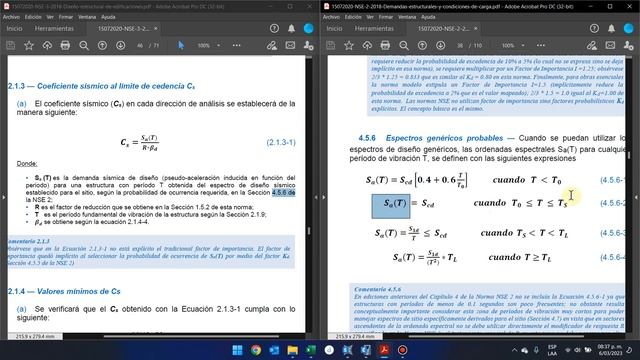The width and height of the screenshot is (640, 360).
Task: Click screen recorder icon in taskbar
Action: click(x=402, y=350)
